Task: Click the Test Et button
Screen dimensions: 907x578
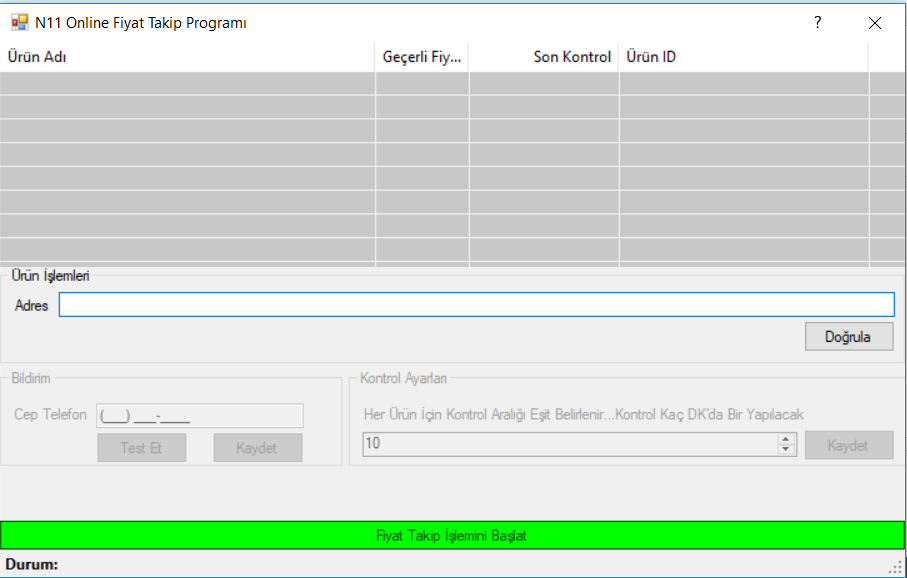Action: 142,448
